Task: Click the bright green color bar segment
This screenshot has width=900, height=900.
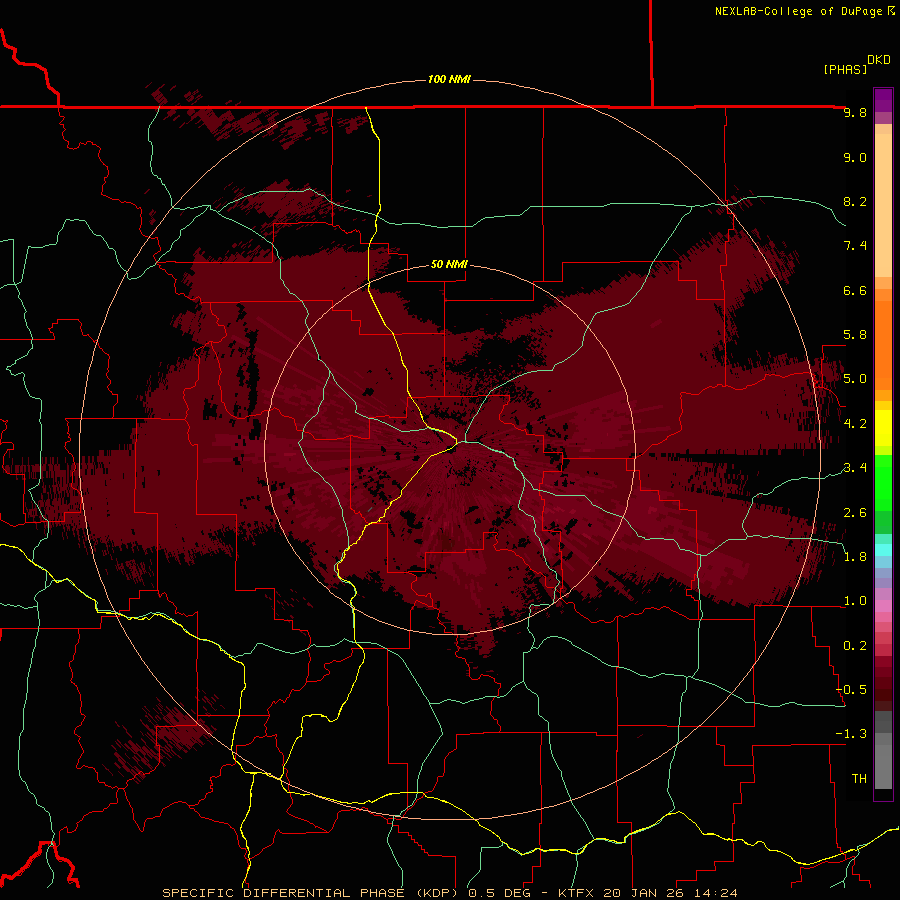Action: tap(883, 483)
